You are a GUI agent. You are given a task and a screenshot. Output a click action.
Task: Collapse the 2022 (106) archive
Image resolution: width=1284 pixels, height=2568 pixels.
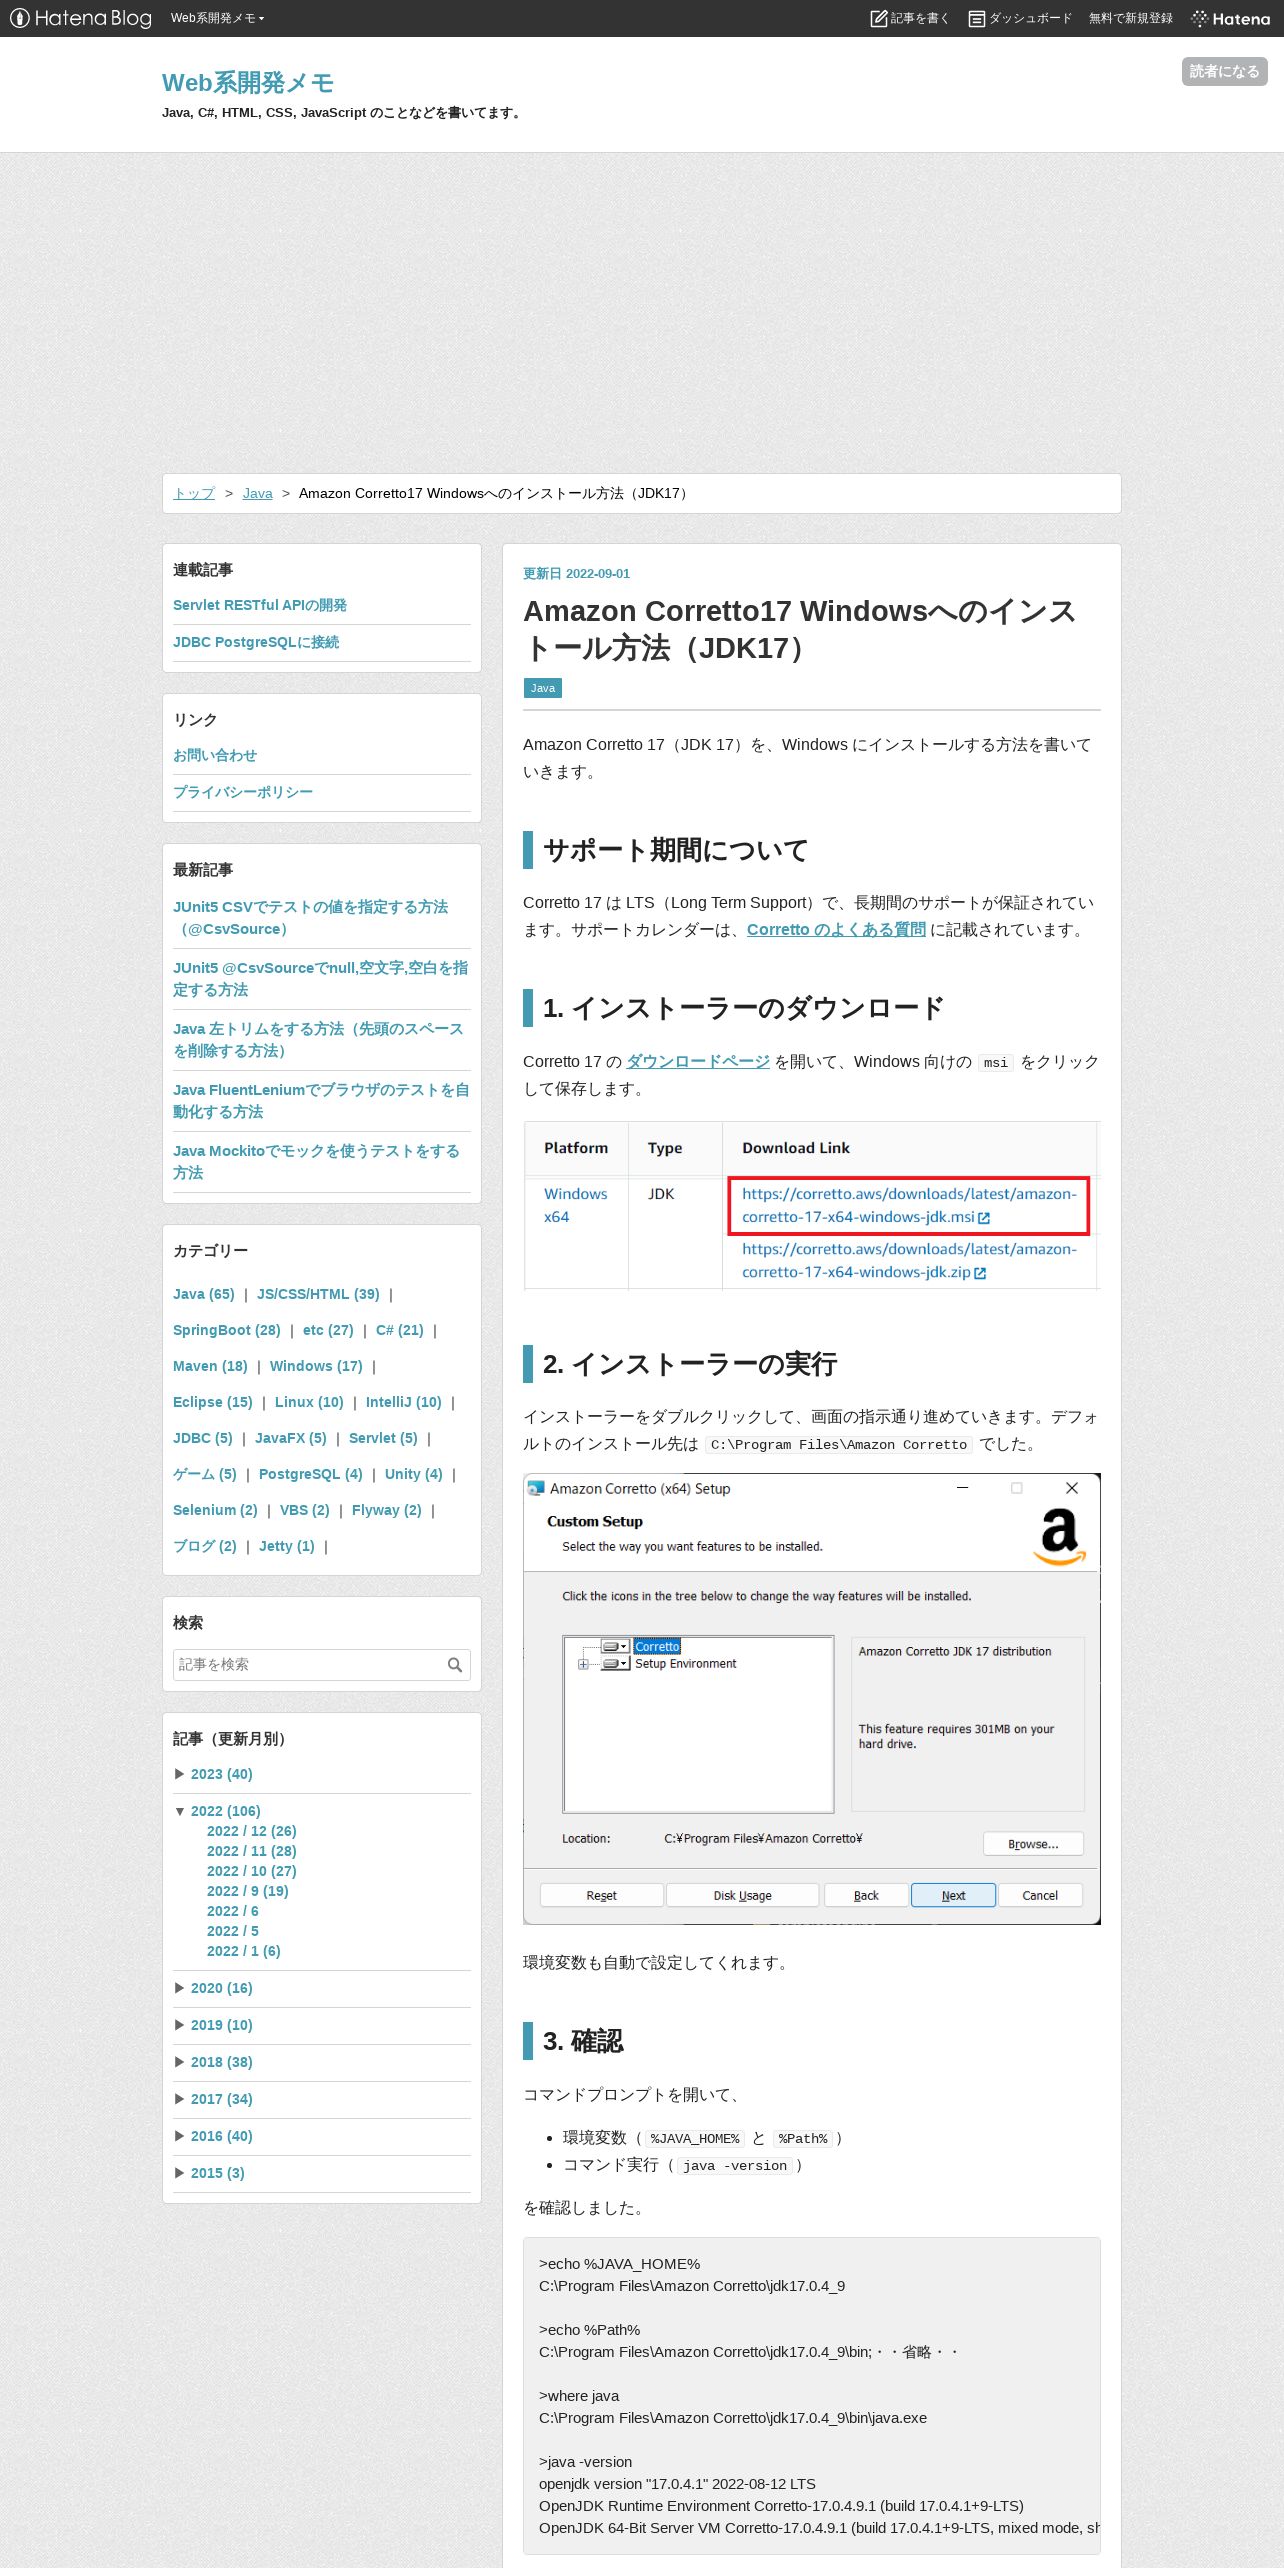(x=180, y=1811)
